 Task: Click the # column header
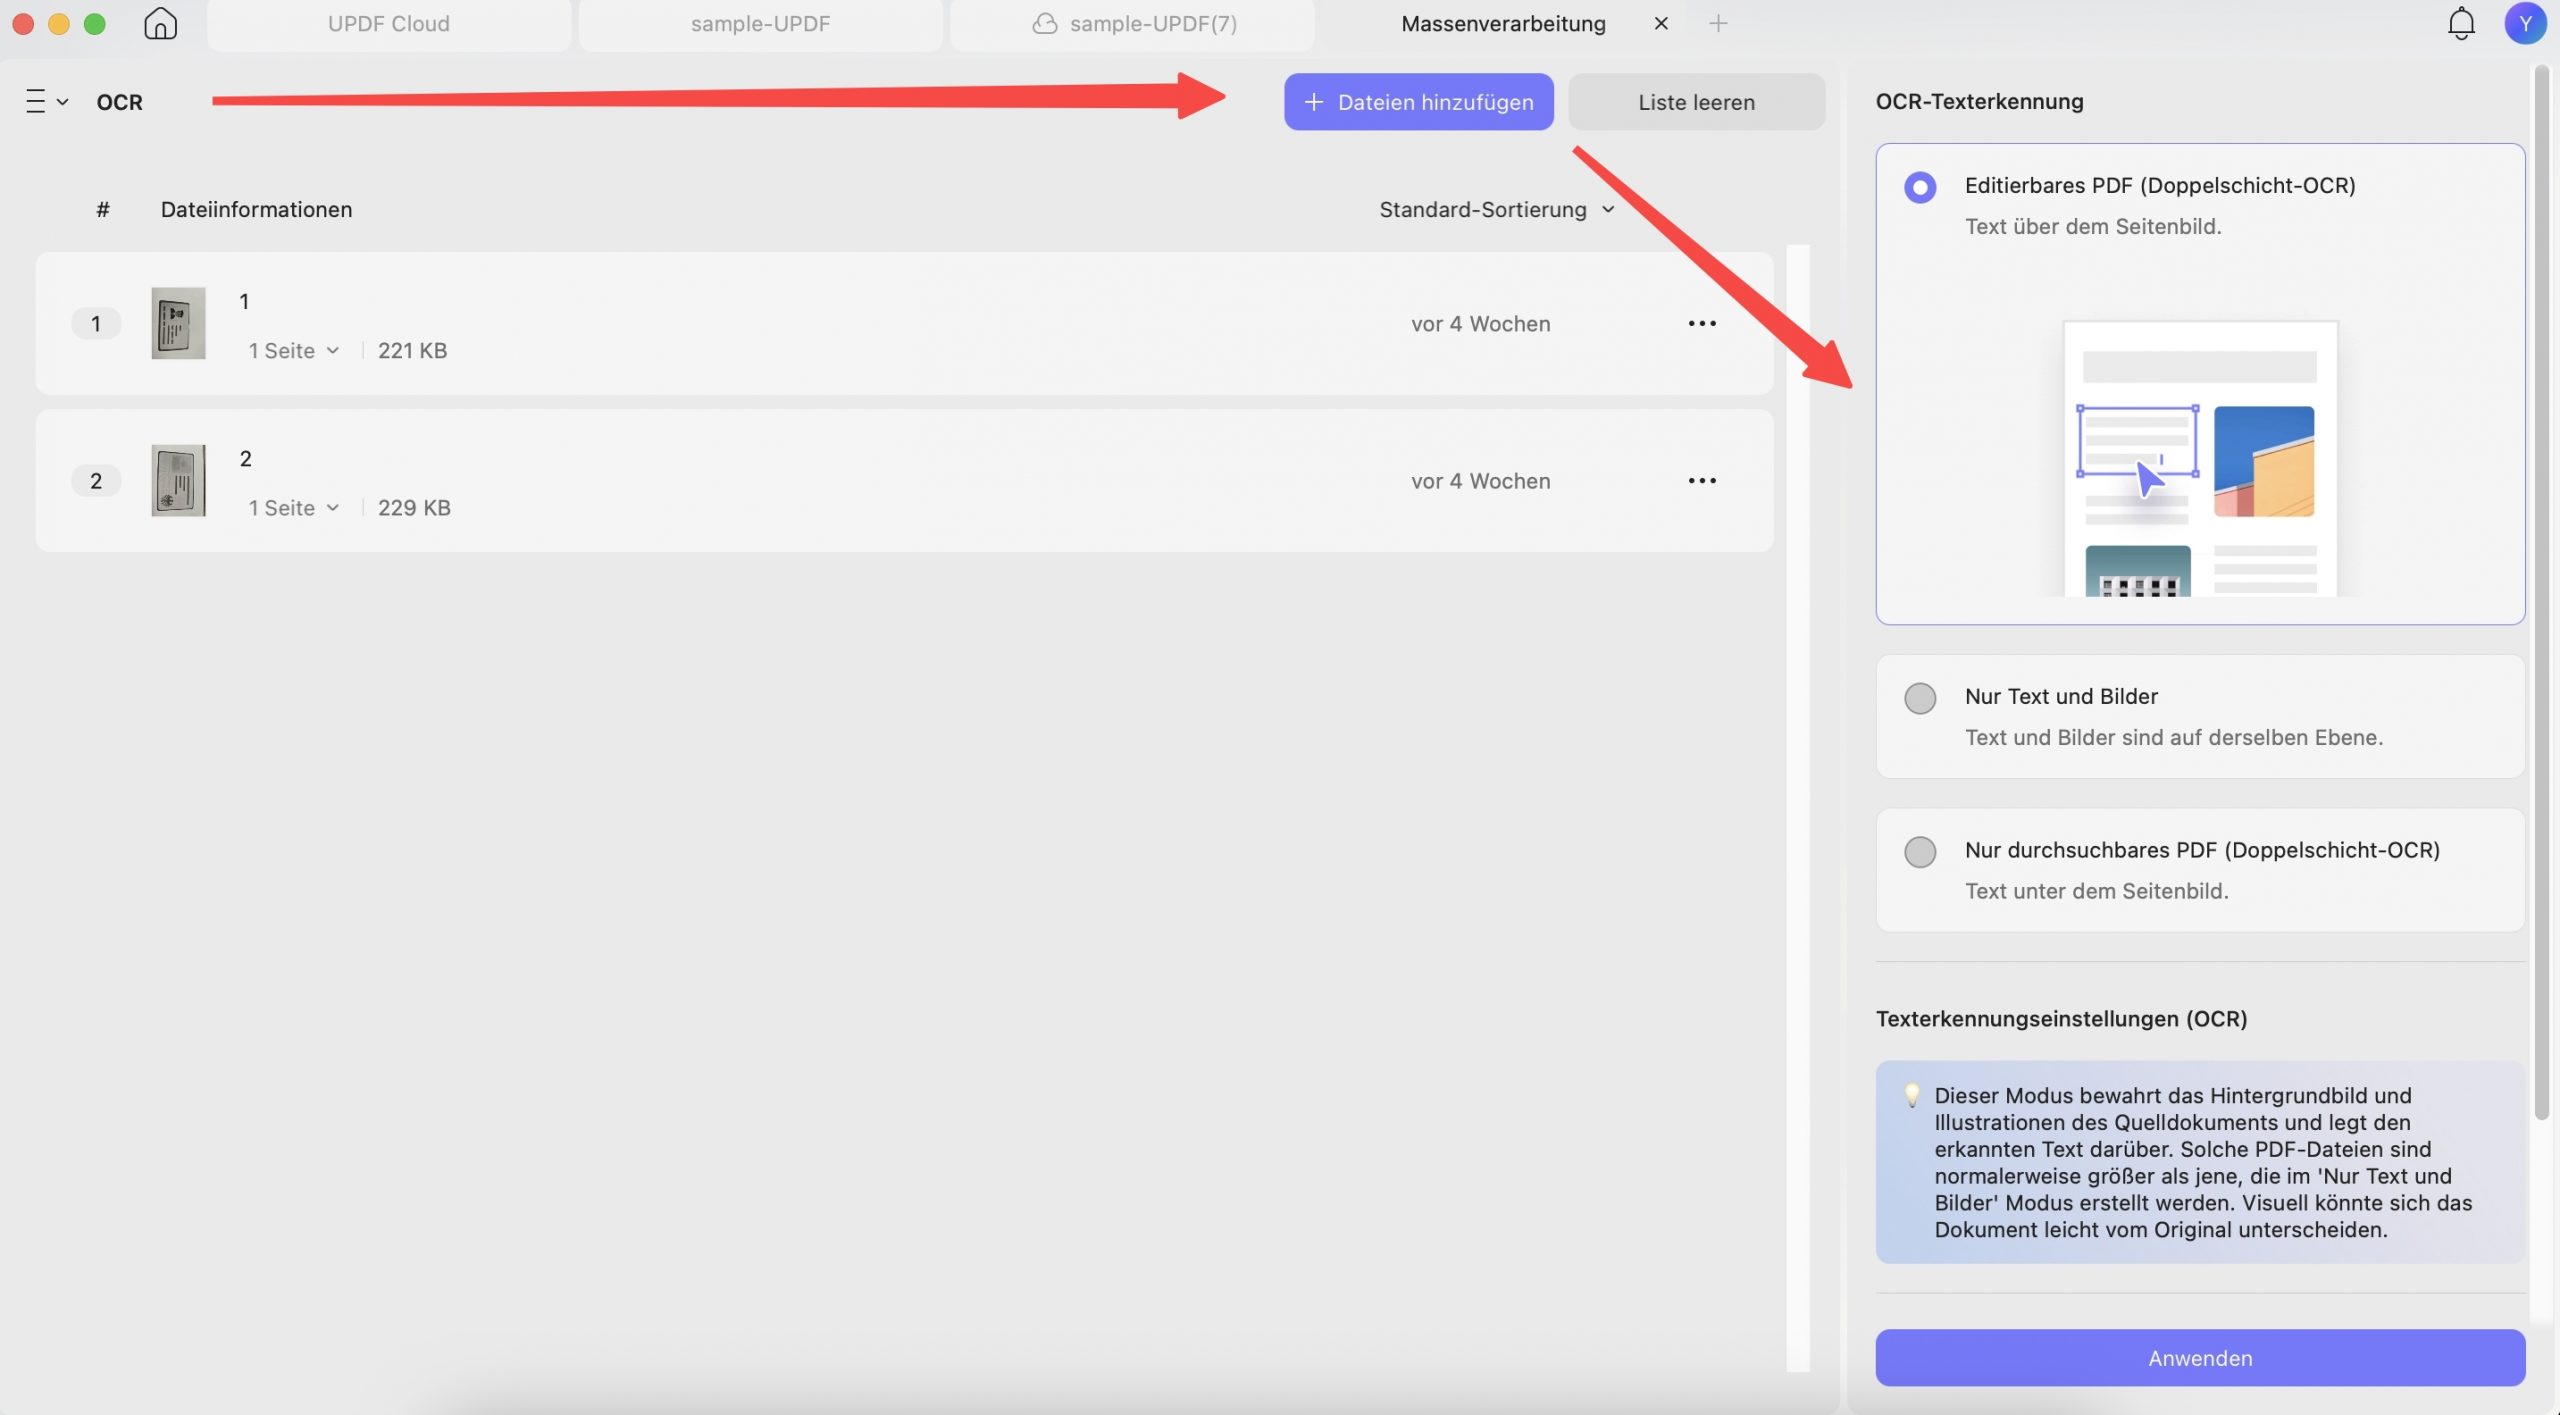102,209
